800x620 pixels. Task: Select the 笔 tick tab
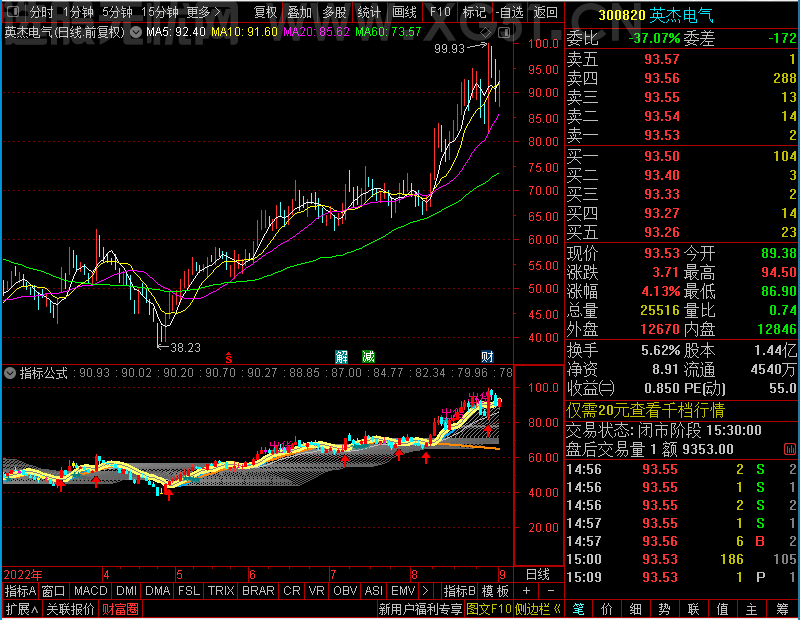pos(578,609)
